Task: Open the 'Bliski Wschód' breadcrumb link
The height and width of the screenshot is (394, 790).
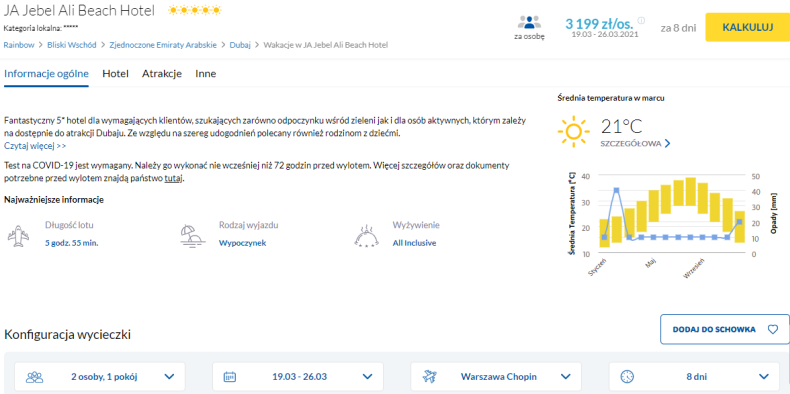Action: coord(72,45)
